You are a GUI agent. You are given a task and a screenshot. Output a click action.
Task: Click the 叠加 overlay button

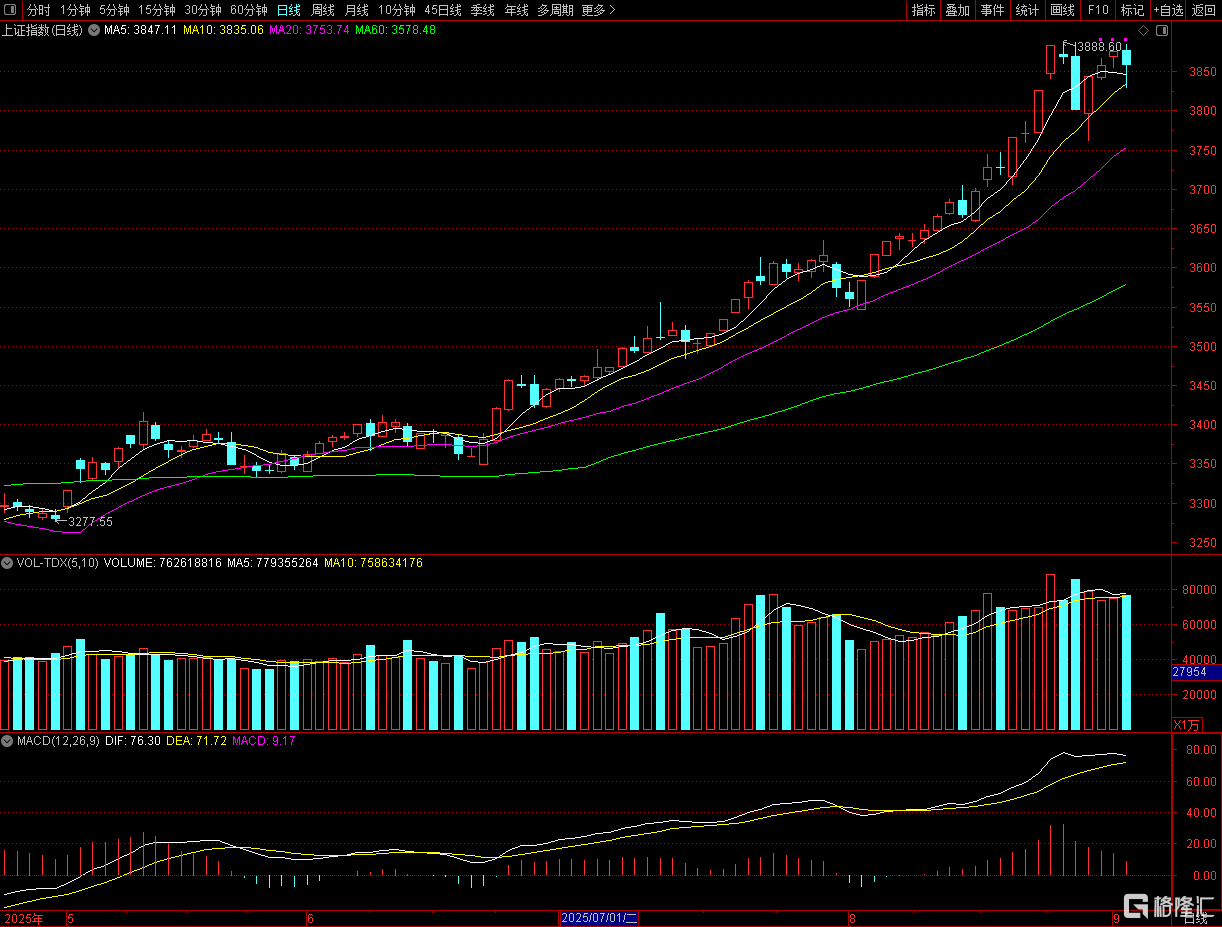coord(957,10)
